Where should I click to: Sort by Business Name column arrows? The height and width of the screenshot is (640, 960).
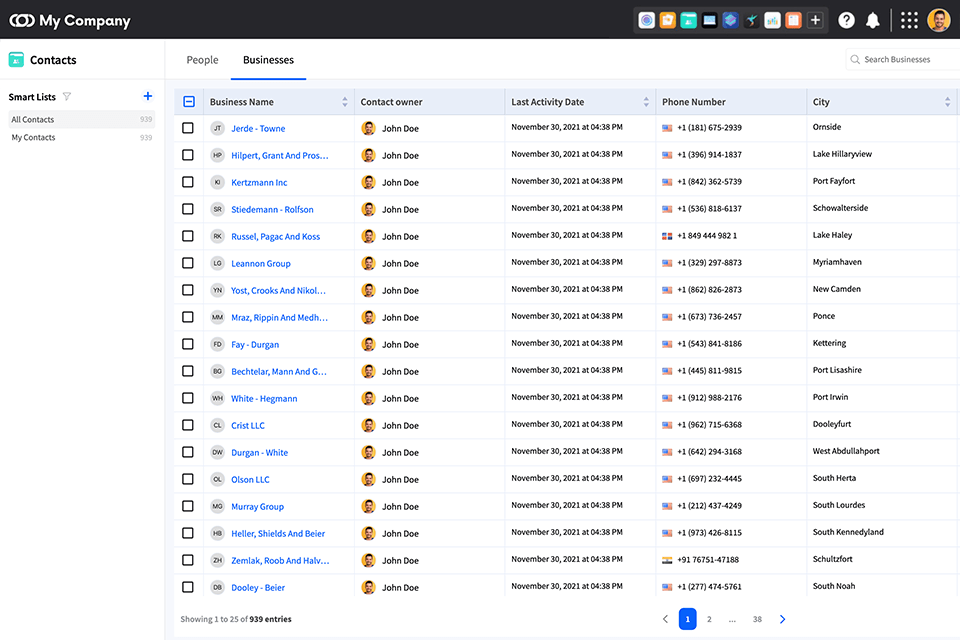pyautogui.click(x=345, y=102)
